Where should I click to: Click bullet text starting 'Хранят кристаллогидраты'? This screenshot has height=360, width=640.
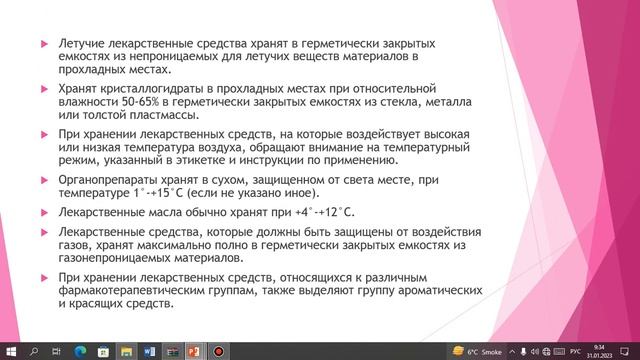pos(265,102)
